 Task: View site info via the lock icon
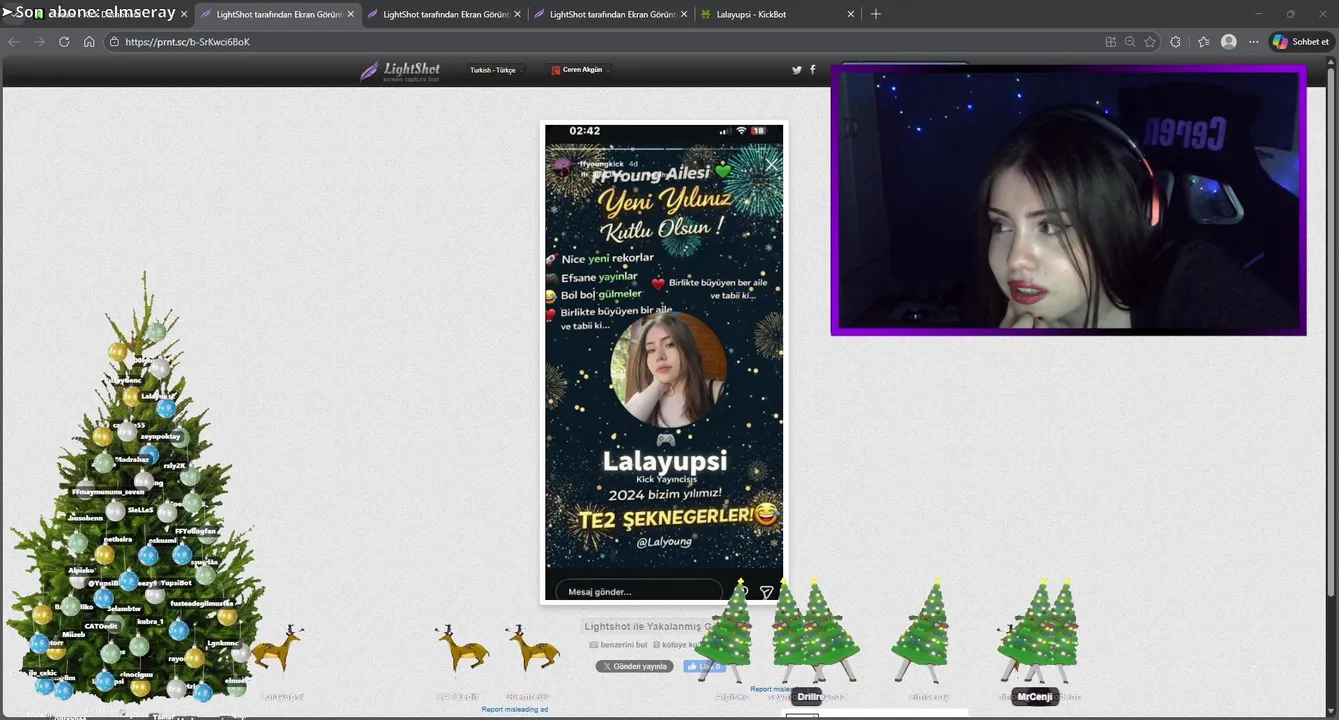pyautogui.click(x=114, y=42)
